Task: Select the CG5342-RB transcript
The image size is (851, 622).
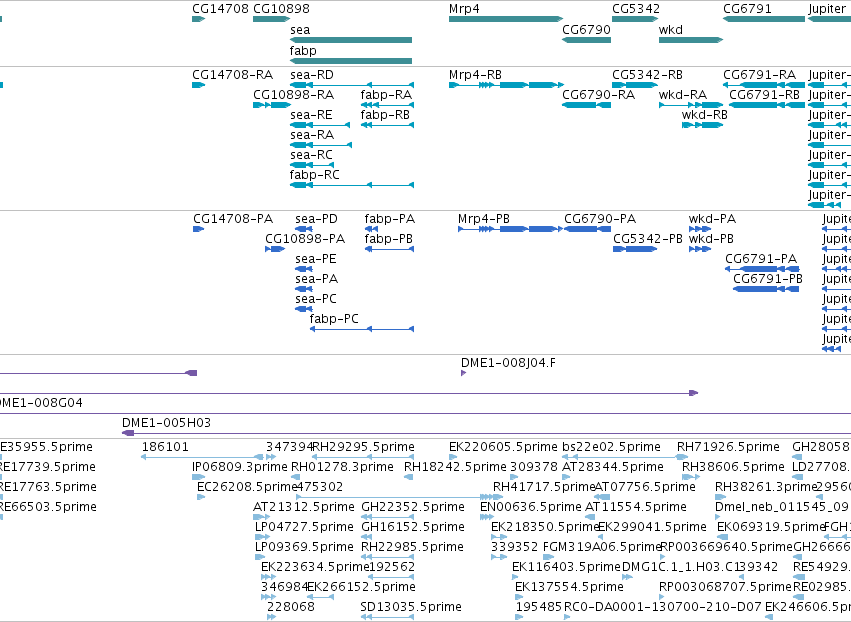Action: [635, 85]
